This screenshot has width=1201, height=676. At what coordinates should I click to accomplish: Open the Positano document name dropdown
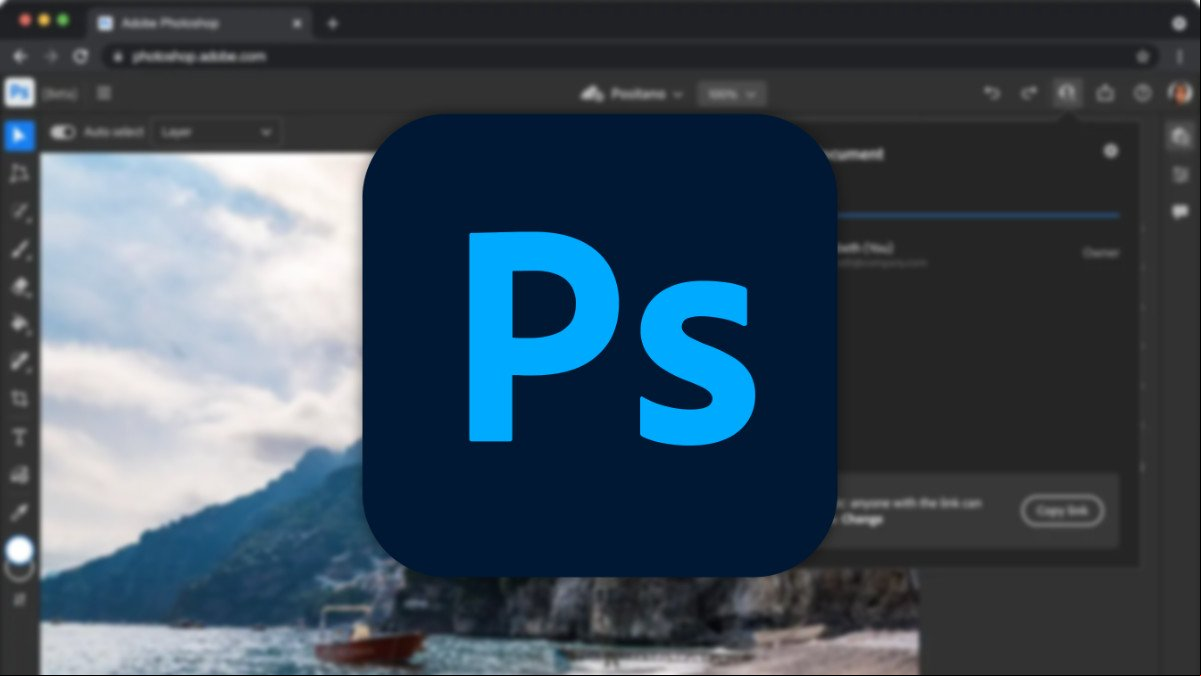pyautogui.click(x=632, y=94)
